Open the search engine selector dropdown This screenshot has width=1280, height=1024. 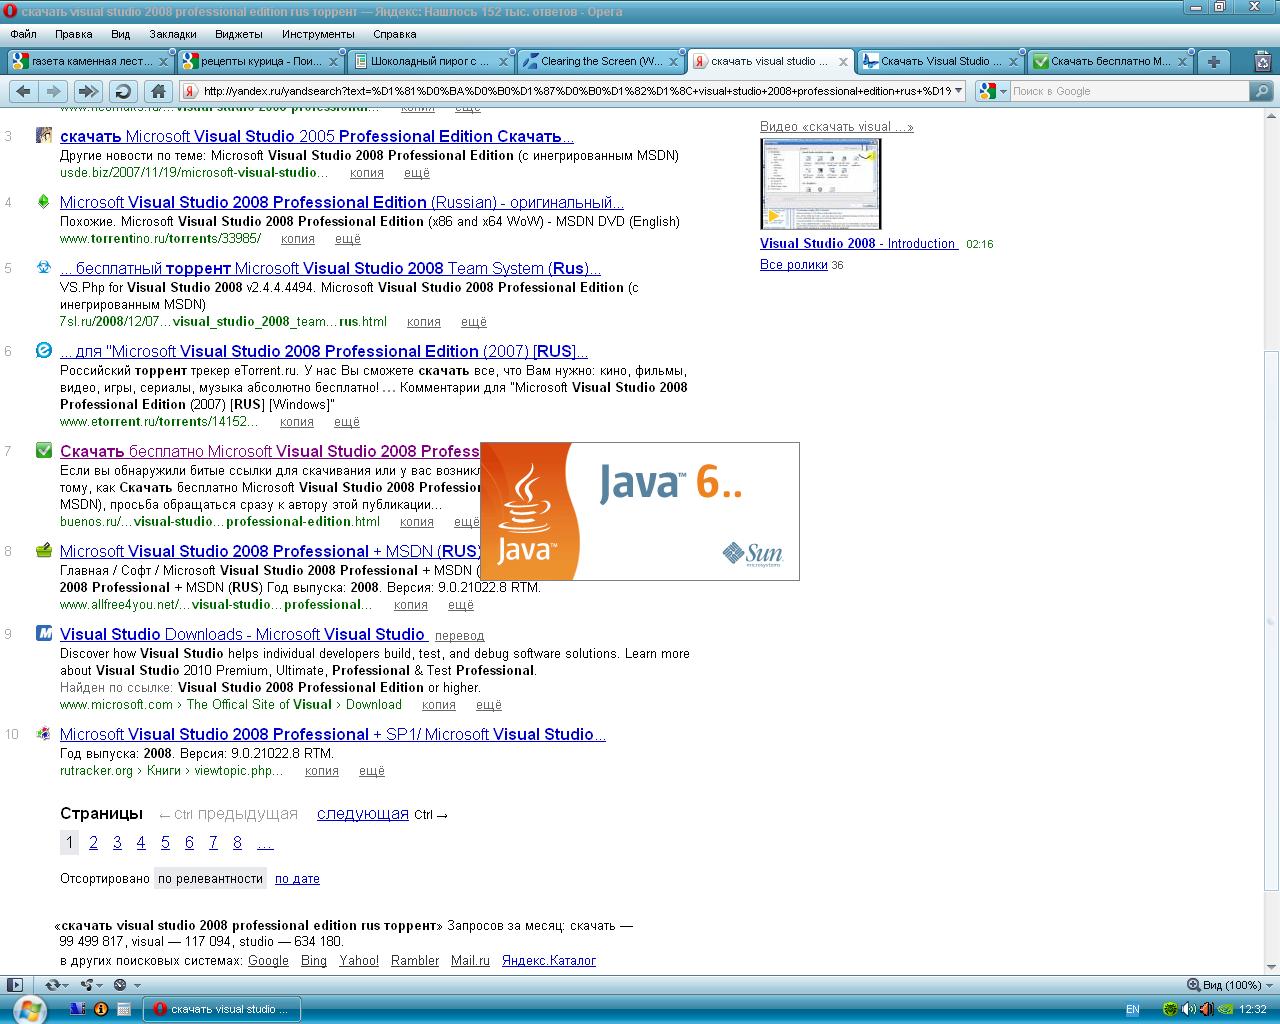(992, 91)
